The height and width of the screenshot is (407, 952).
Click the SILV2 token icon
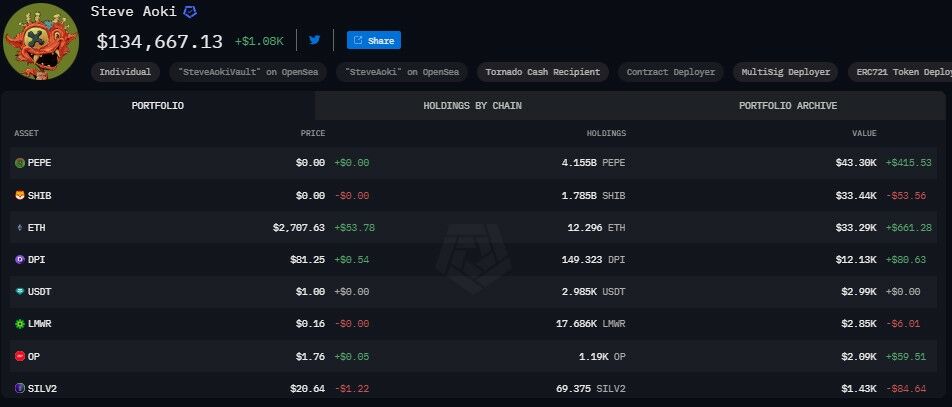pyautogui.click(x=19, y=388)
